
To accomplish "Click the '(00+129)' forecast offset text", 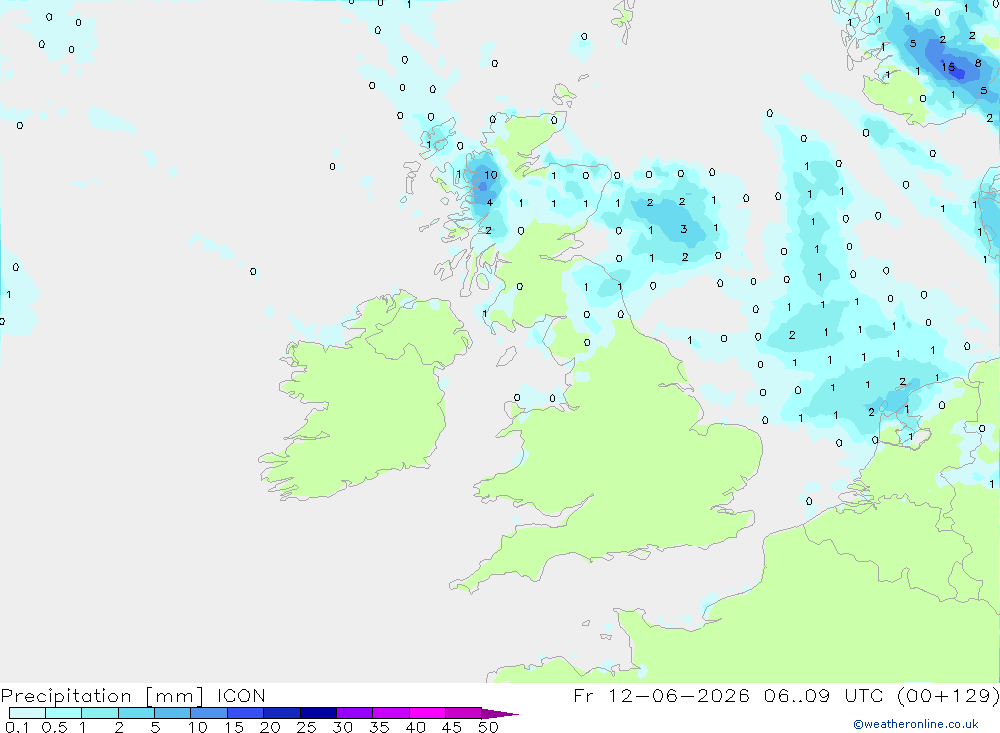I will [x=948, y=695].
